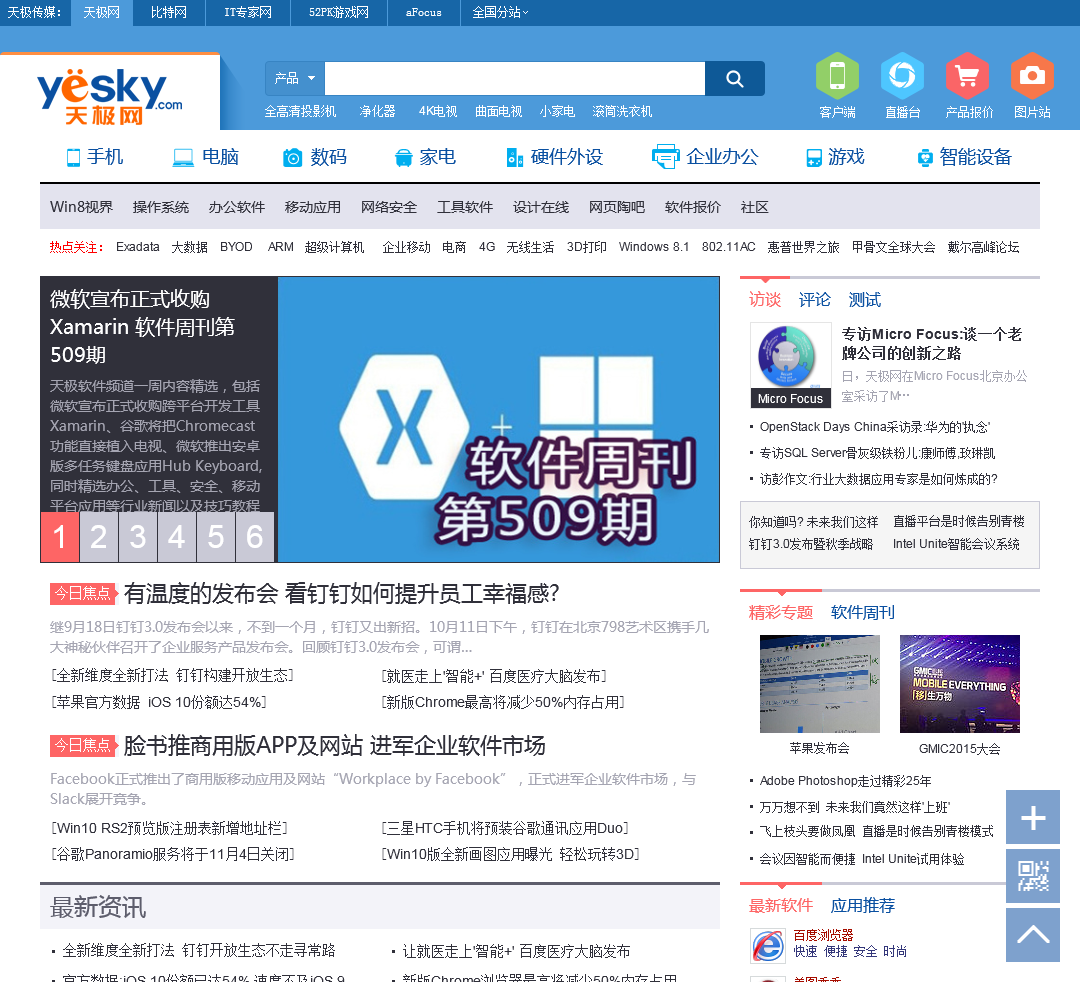
Task: Open 比特网 in top bar
Action: 169,12
